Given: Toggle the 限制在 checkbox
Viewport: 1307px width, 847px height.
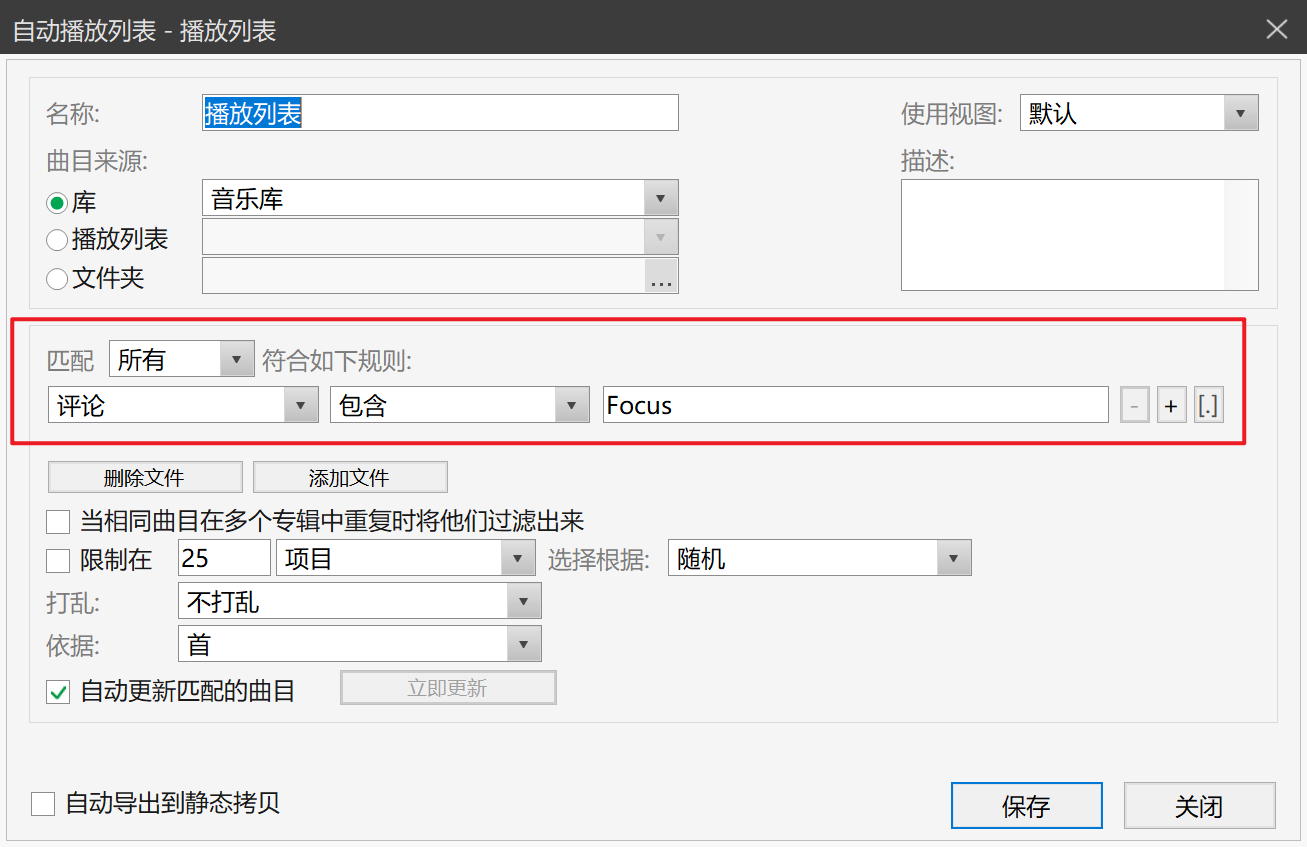Looking at the screenshot, I should 59,560.
